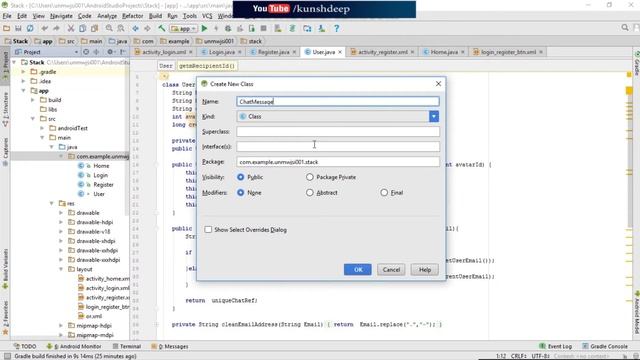The width and height of the screenshot is (640, 360).
Task: Select Register class in project tree
Action: [103, 184]
